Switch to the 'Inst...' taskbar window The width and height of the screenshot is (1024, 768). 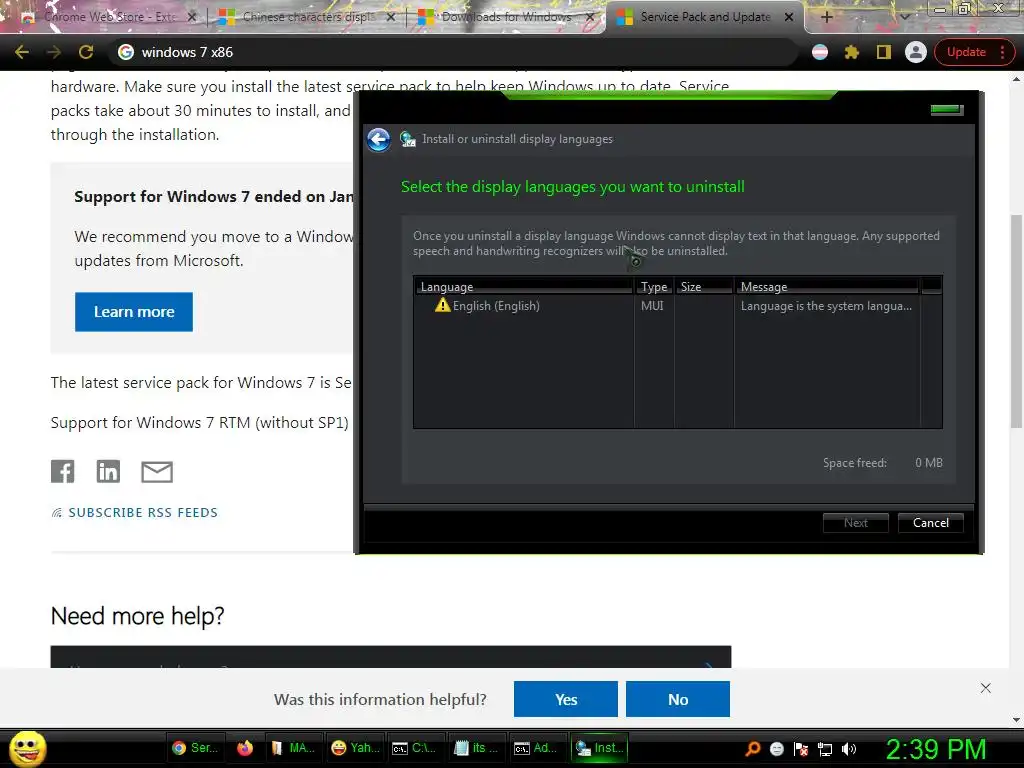[x=600, y=748]
